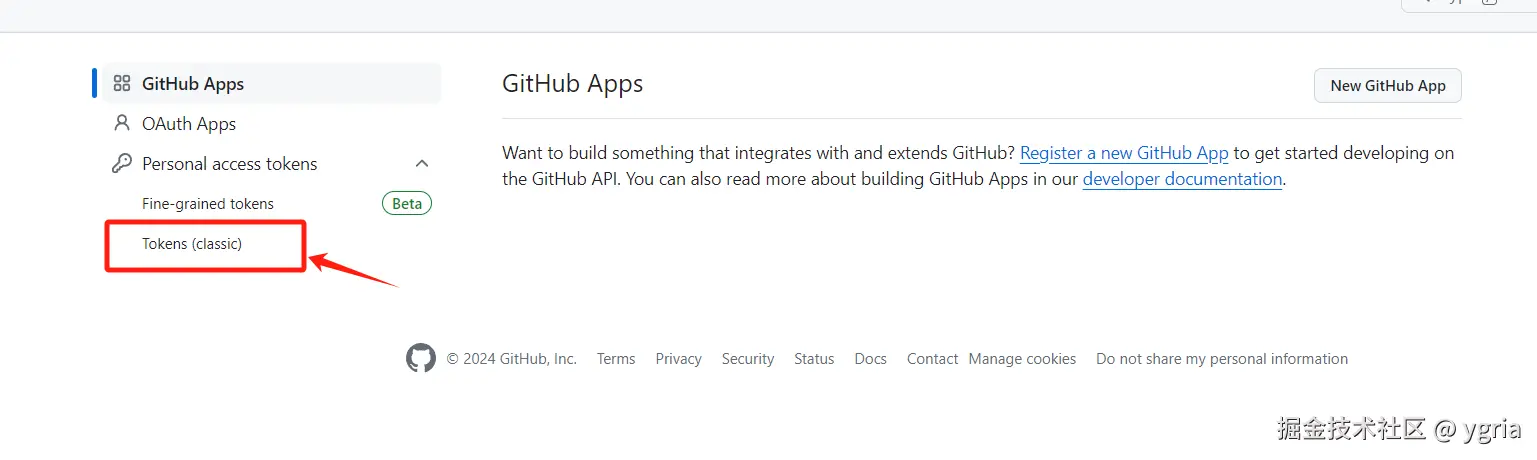The height and width of the screenshot is (460, 1537).
Task: Open the Status footer link
Action: (814, 359)
